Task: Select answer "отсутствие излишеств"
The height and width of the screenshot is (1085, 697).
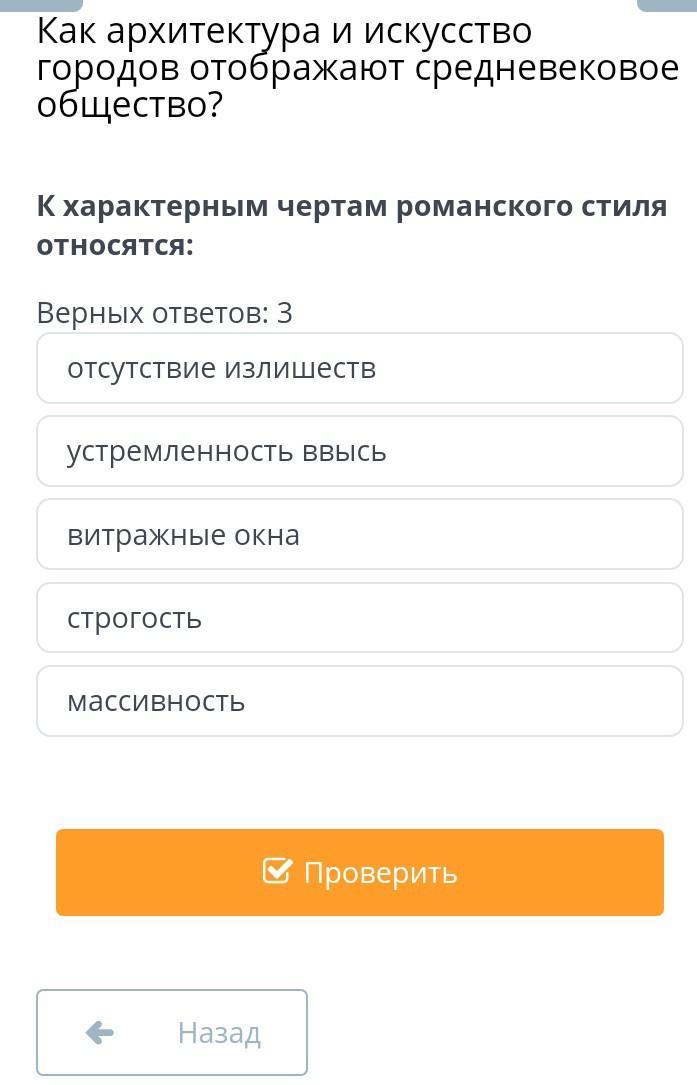Action: (x=359, y=368)
